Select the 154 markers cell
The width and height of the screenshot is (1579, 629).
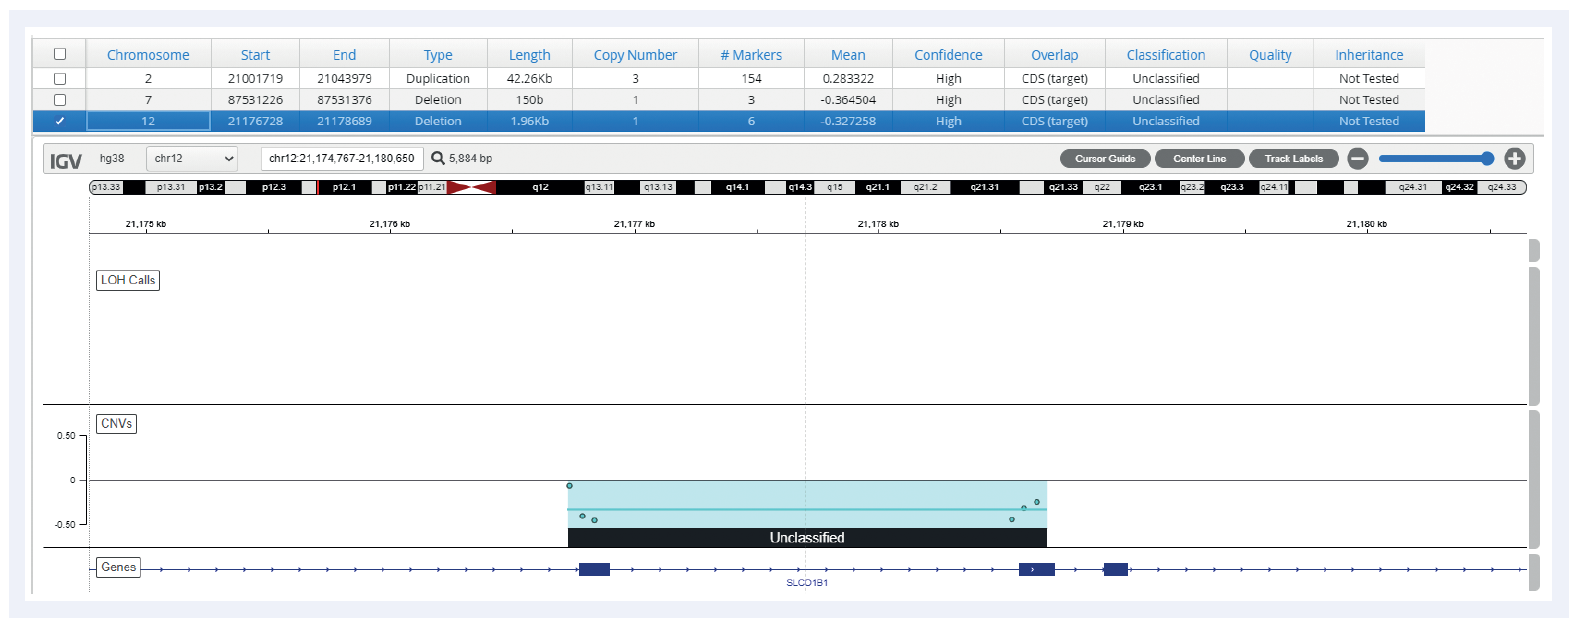pyautogui.click(x=751, y=78)
